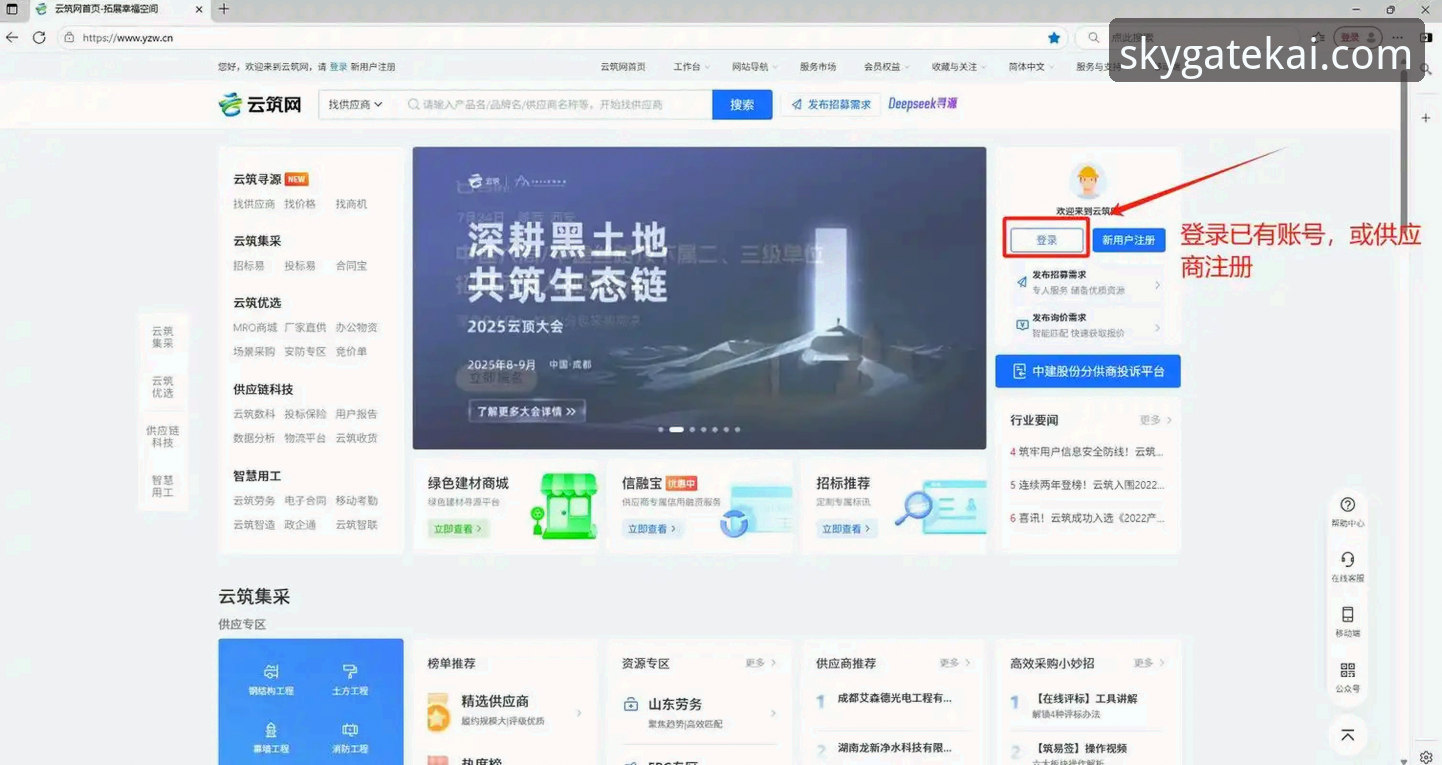
Task: Click the browser sidebar plus icon
Action: coord(1426,118)
